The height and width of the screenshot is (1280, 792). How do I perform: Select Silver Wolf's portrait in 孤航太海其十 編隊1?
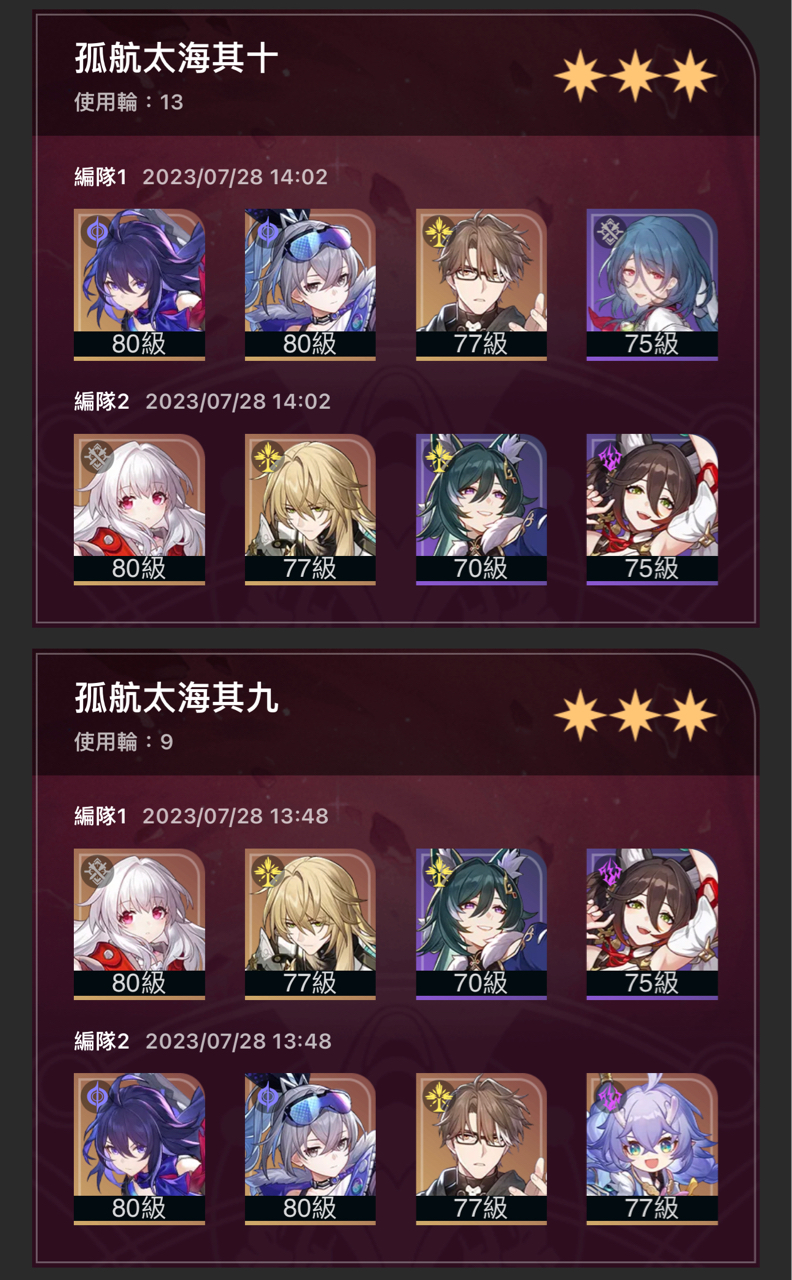tap(310, 284)
